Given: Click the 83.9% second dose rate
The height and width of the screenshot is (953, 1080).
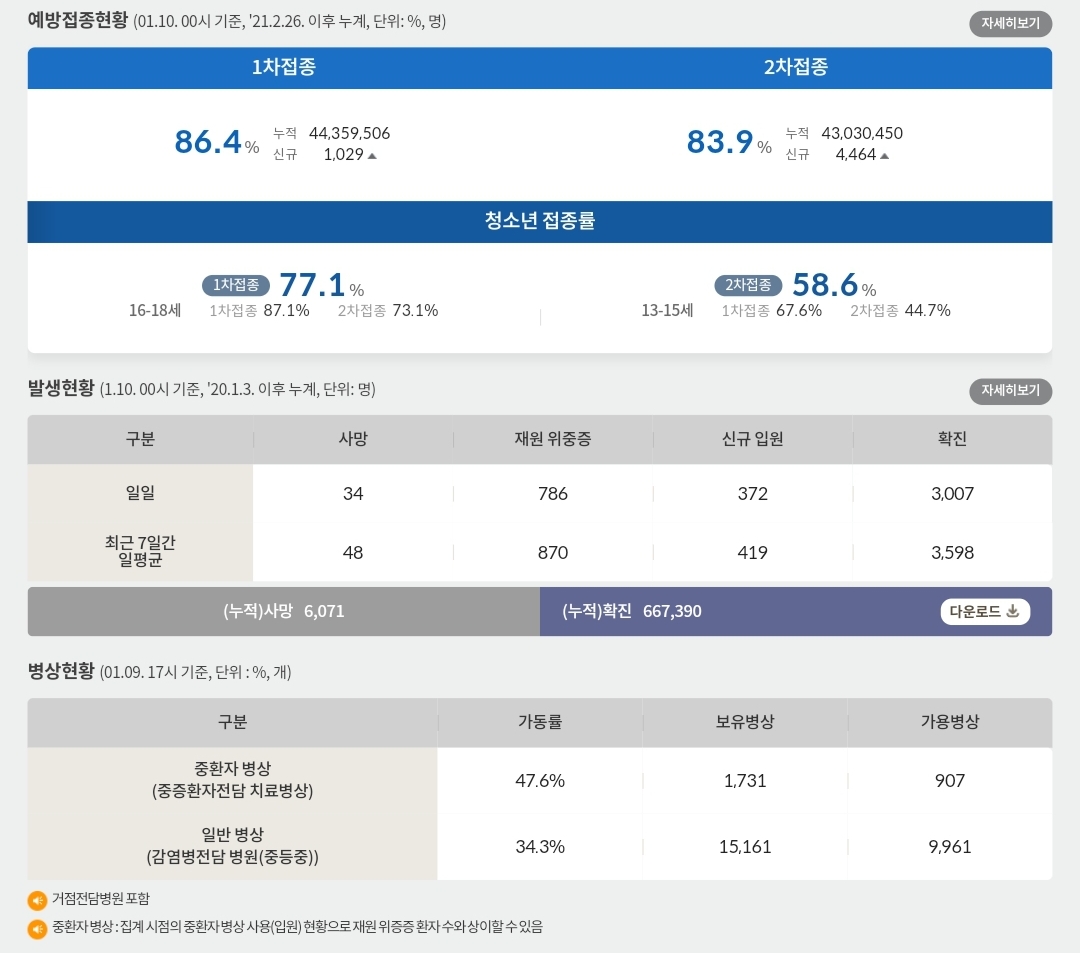Looking at the screenshot, I should click(729, 143).
